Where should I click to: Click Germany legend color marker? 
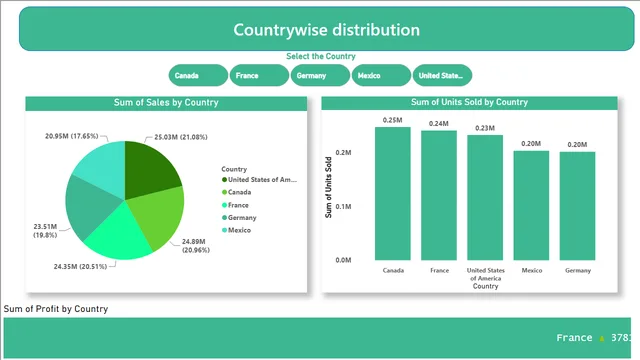point(224,218)
